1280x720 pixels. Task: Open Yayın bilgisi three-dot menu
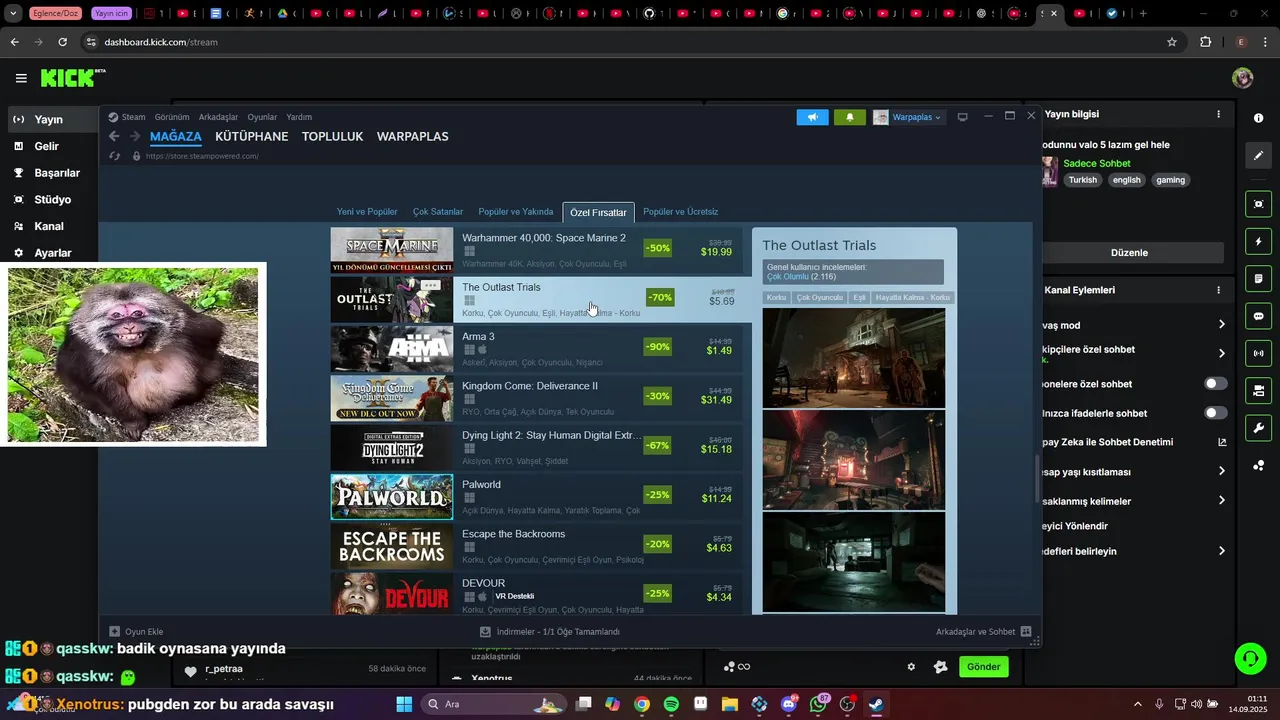click(x=1218, y=114)
